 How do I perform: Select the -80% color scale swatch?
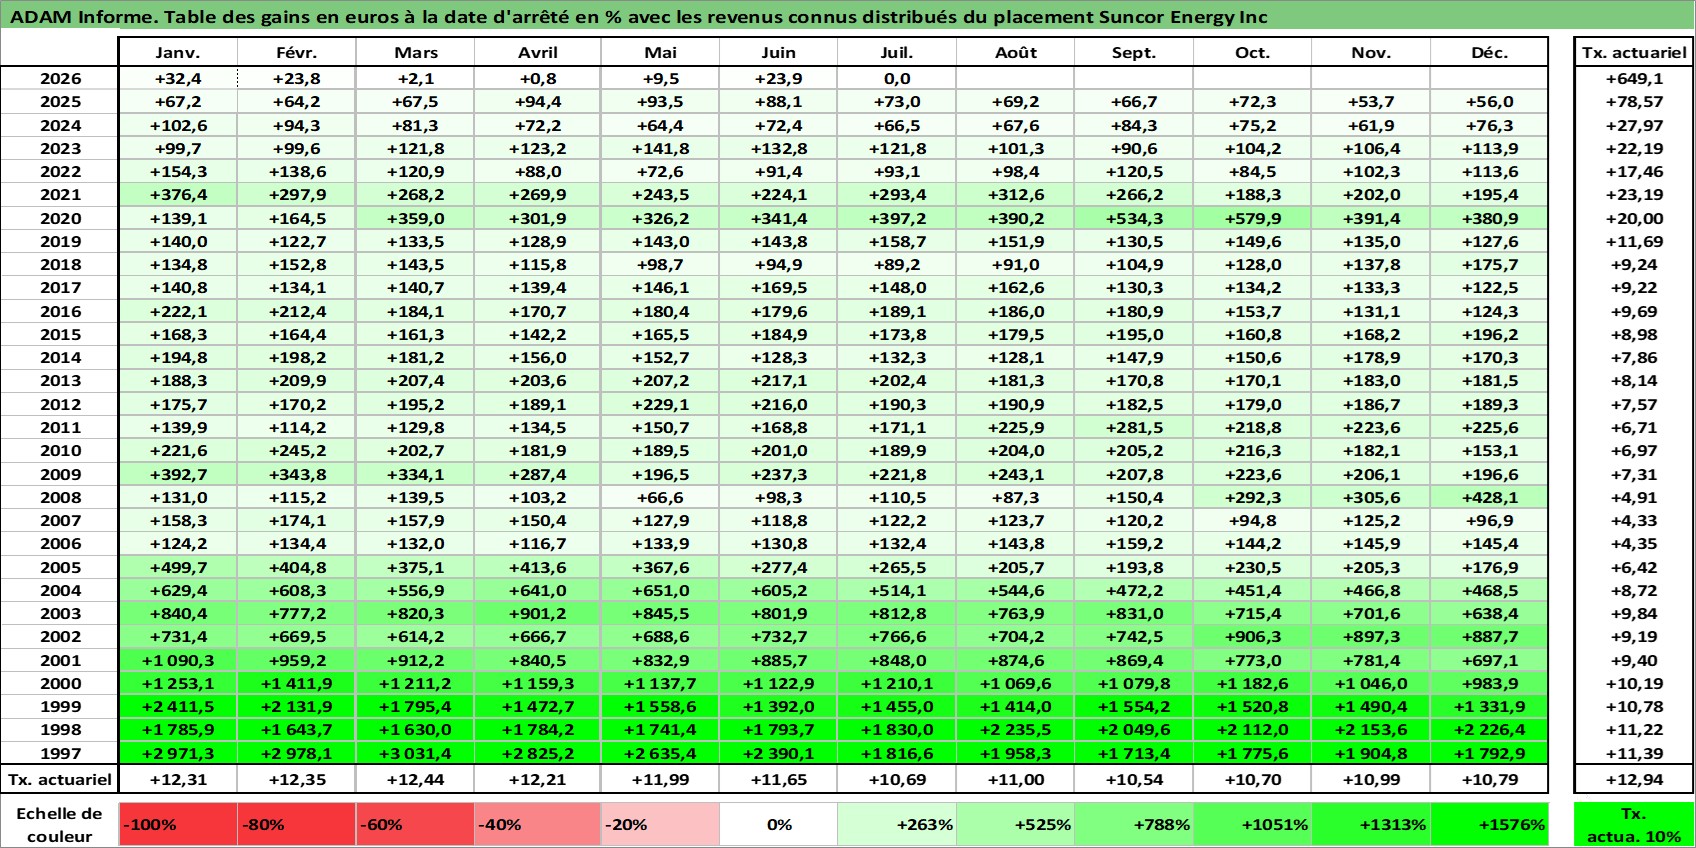pyautogui.click(x=297, y=825)
